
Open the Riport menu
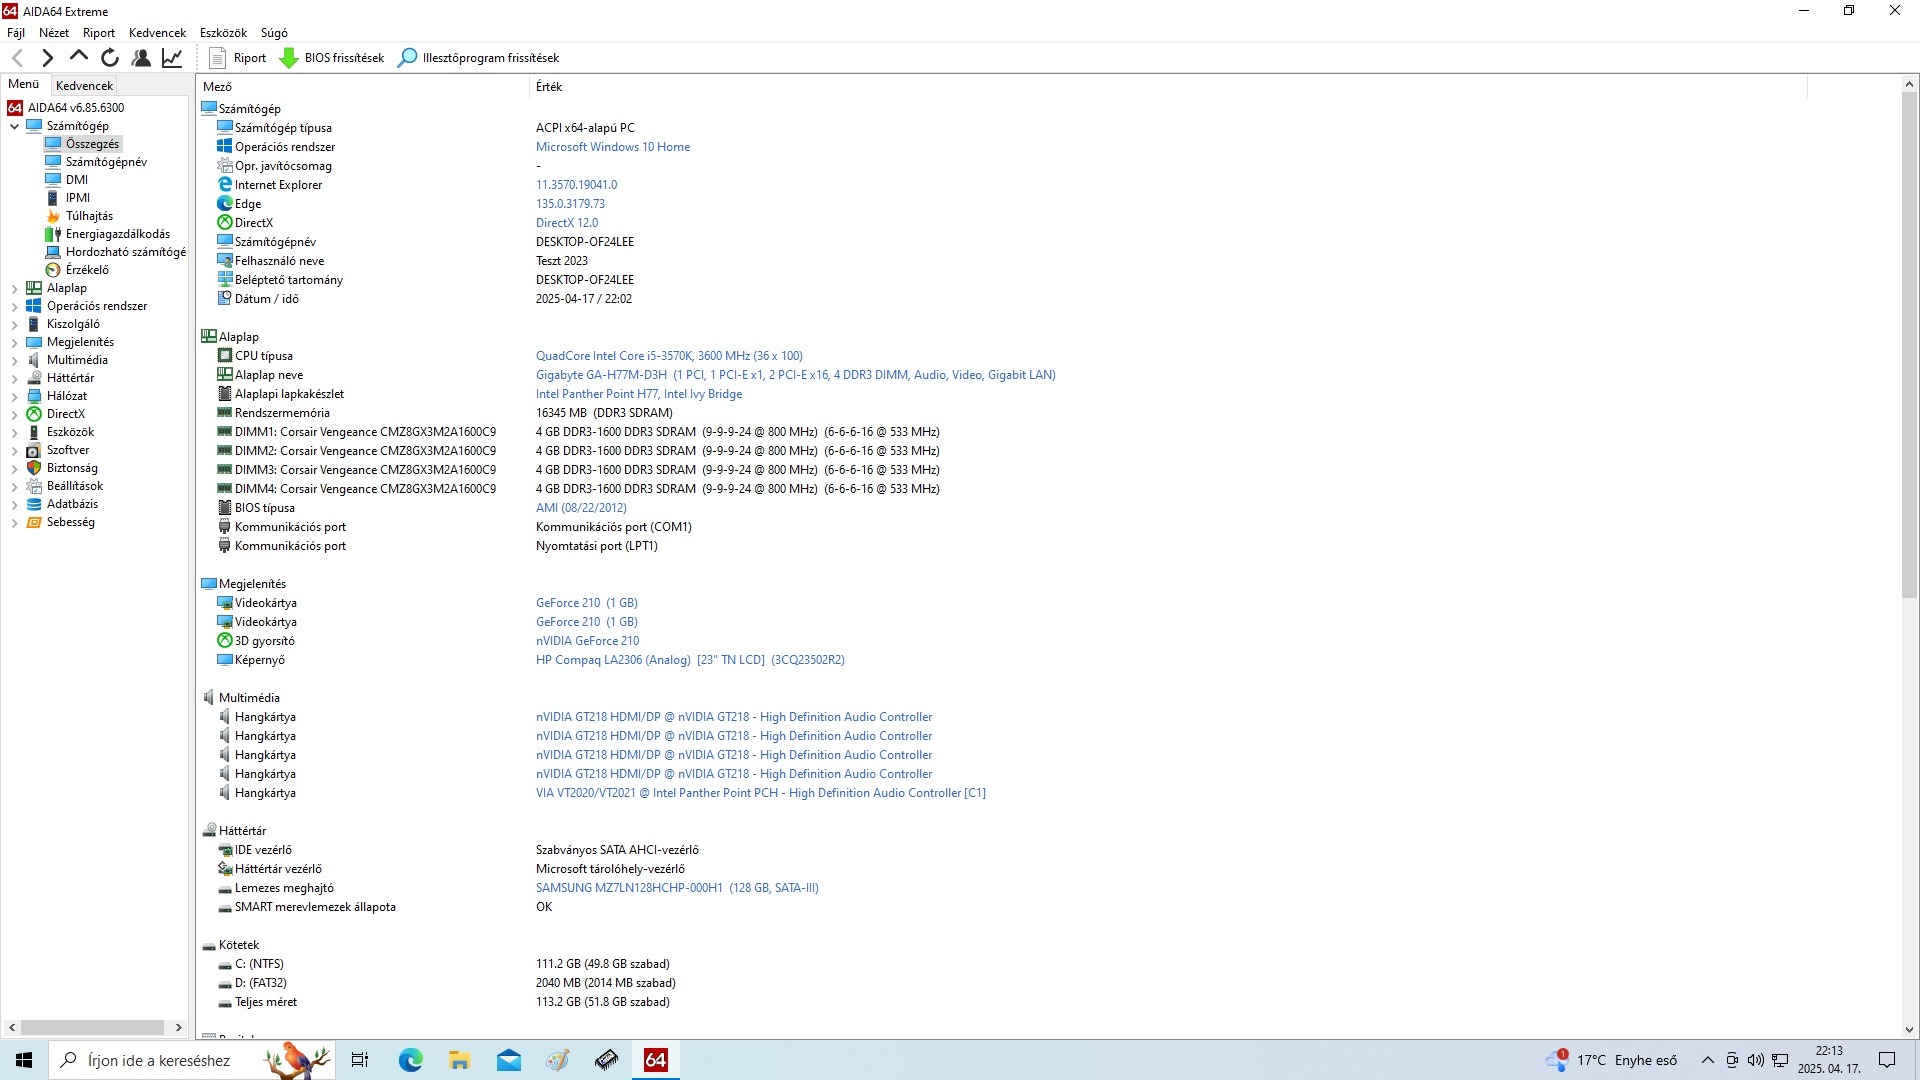tap(99, 33)
